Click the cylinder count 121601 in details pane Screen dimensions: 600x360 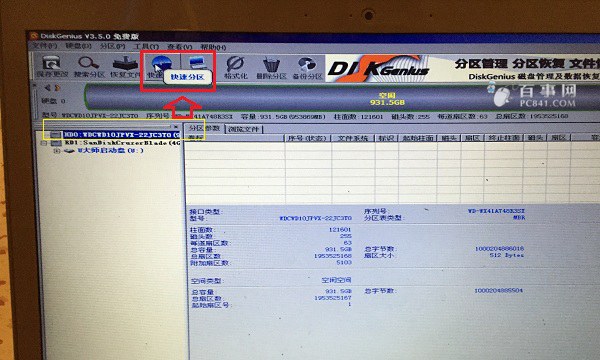(x=340, y=230)
